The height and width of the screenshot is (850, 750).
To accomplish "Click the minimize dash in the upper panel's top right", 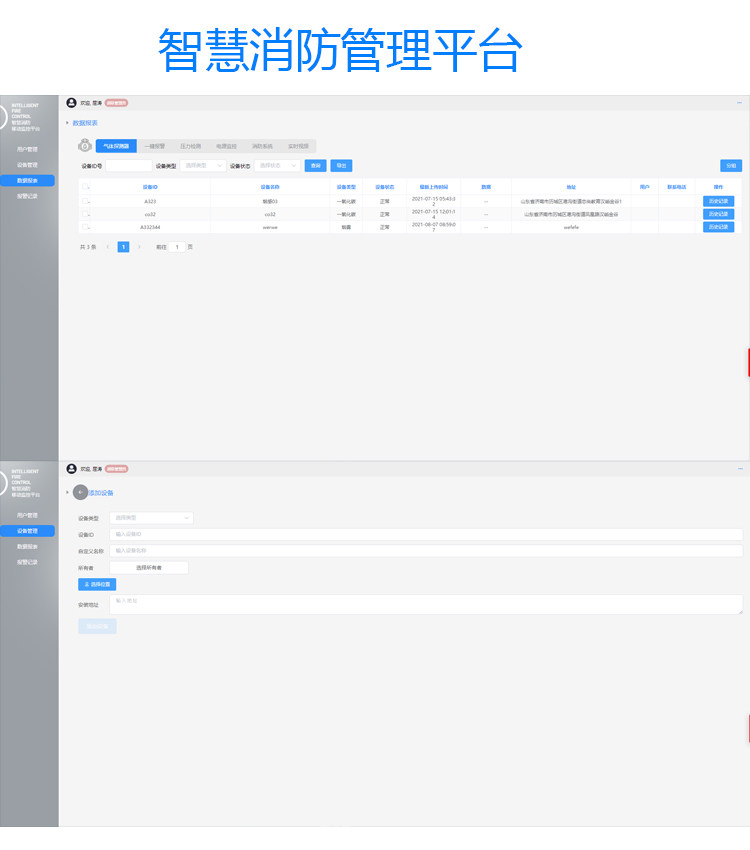I will 739,102.
